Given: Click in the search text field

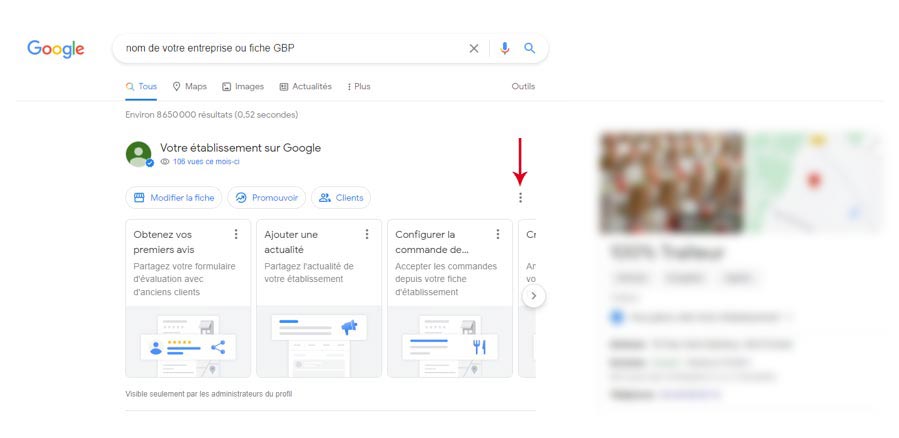Looking at the screenshot, I should [x=292, y=49].
